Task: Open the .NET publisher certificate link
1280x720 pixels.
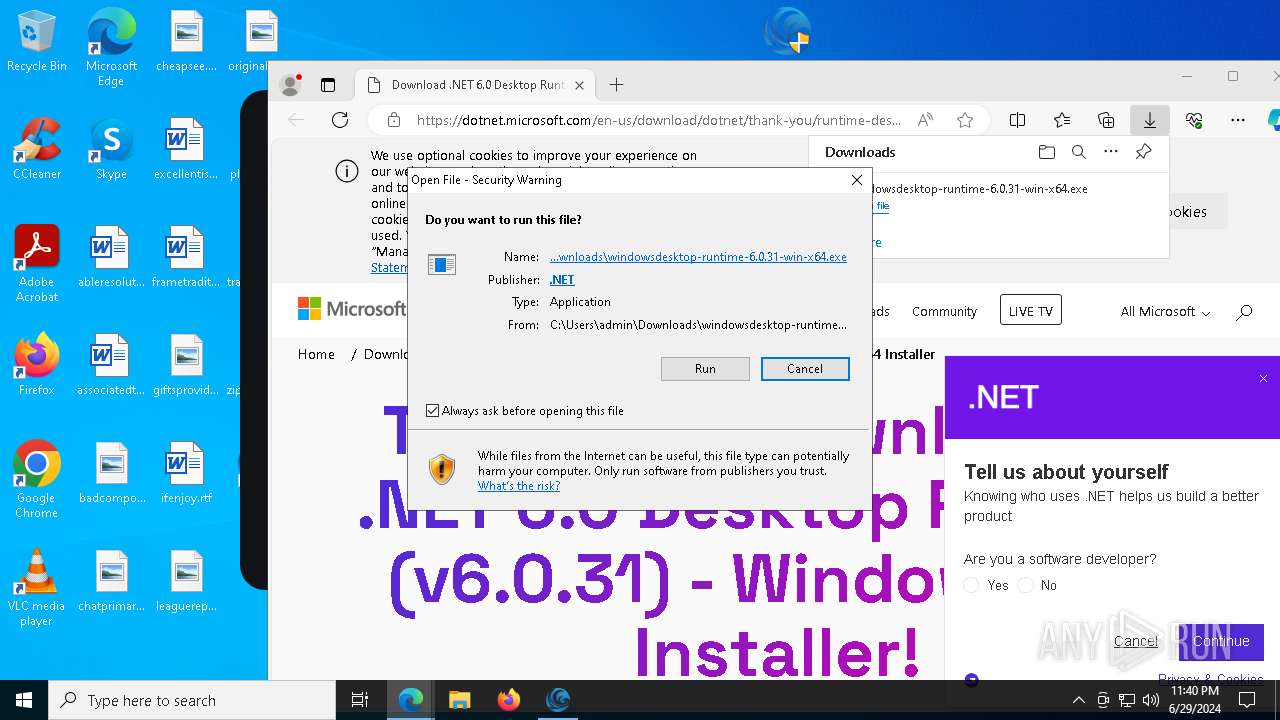Action: 562,280
